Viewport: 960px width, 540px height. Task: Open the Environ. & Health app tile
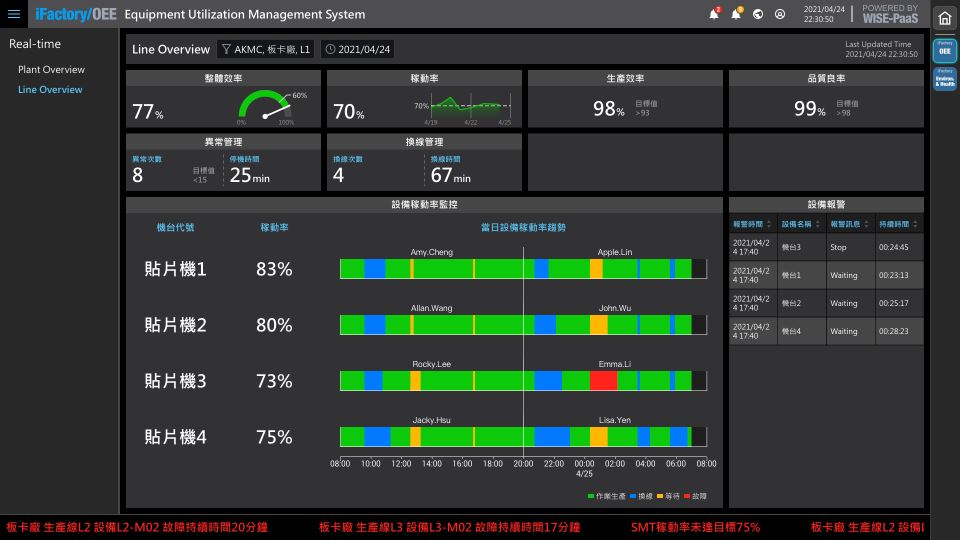[944, 79]
